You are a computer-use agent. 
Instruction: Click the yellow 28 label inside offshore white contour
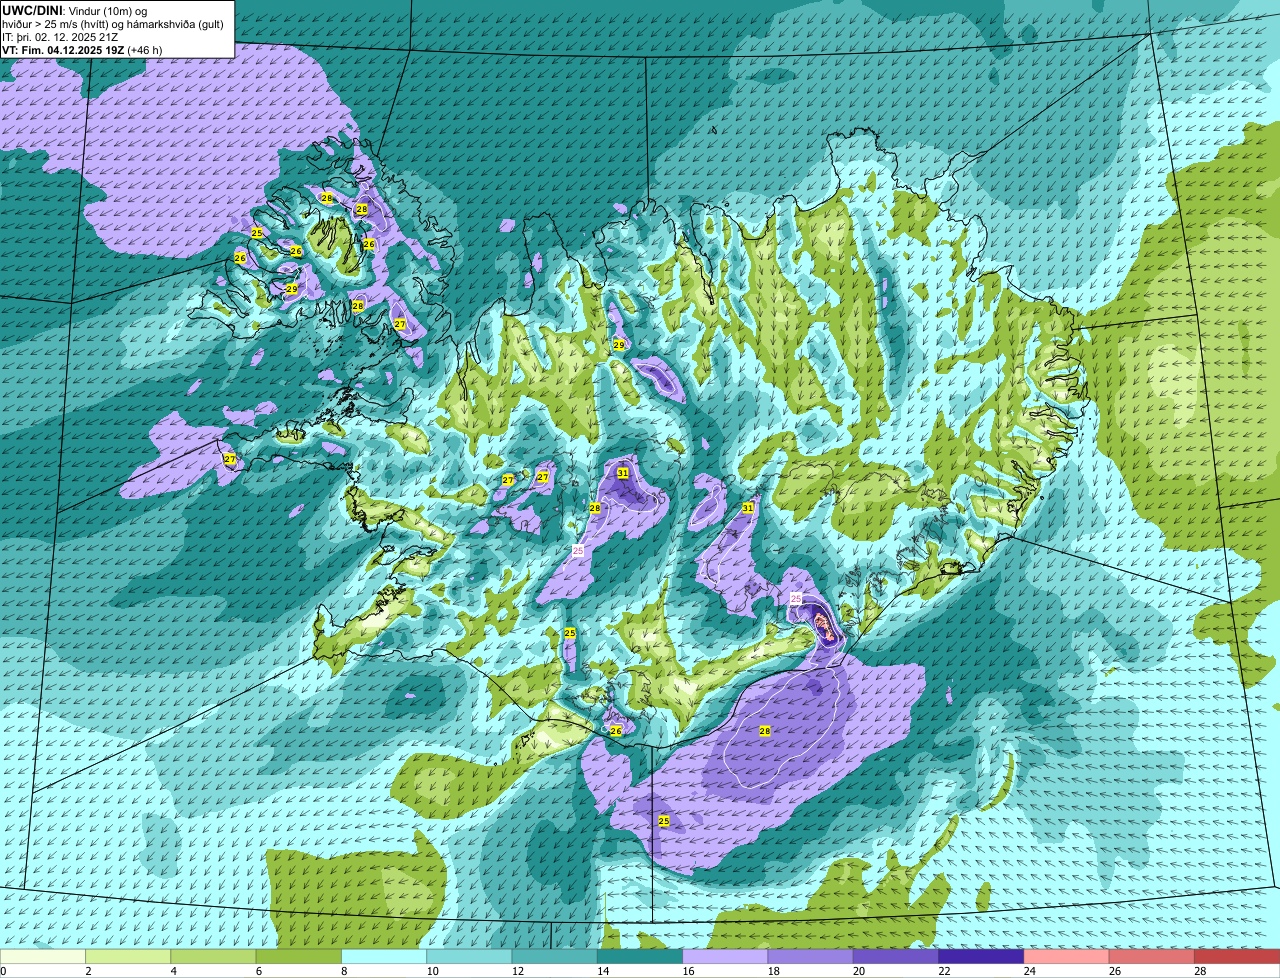pos(765,731)
